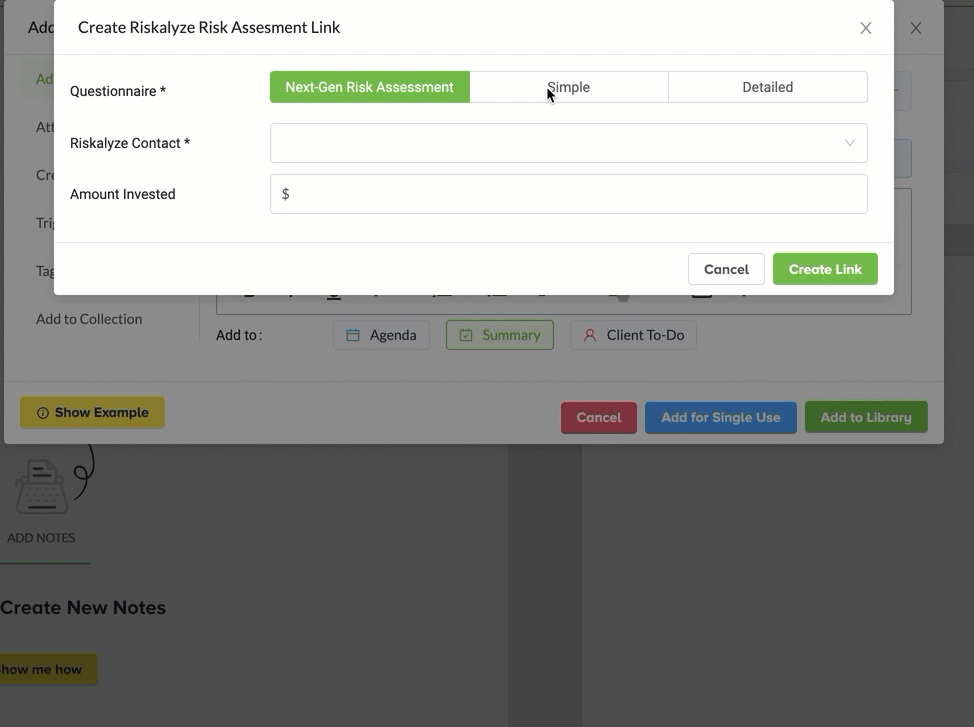This screenshot has width=974, height=727.
Task: Click the red Cancel button
Action: [599, 418]
